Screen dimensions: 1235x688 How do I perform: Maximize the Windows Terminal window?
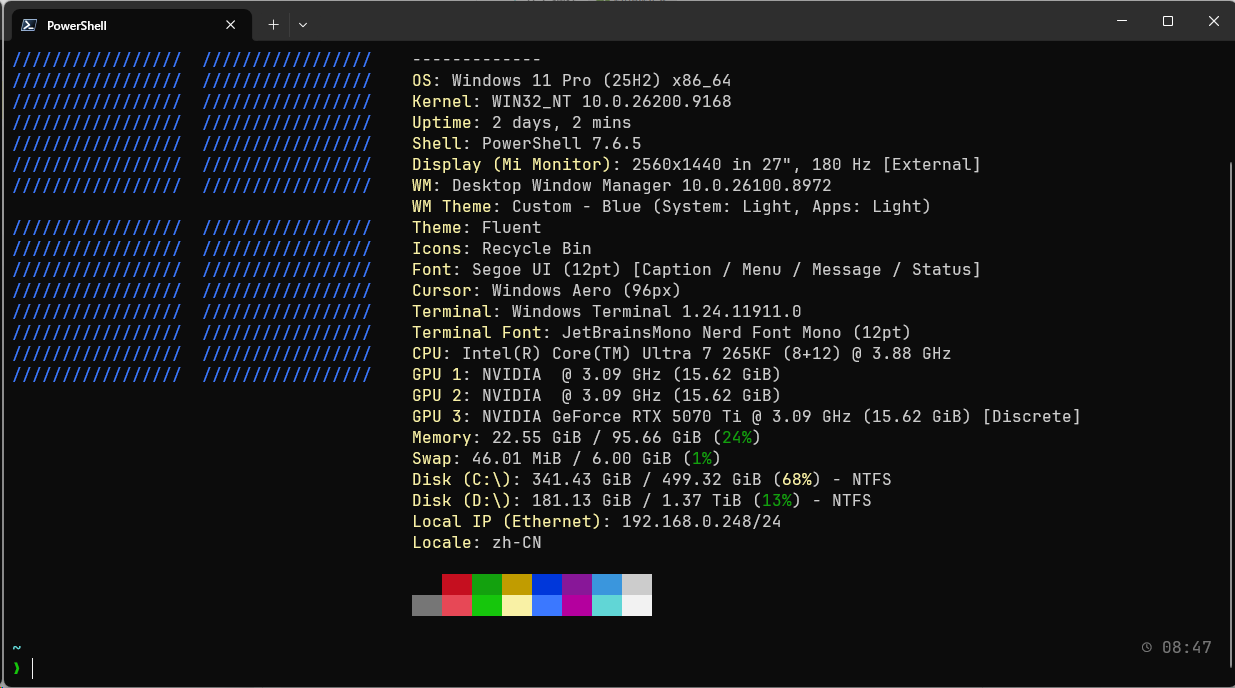pyautogui.click(x=1167, y=21)
